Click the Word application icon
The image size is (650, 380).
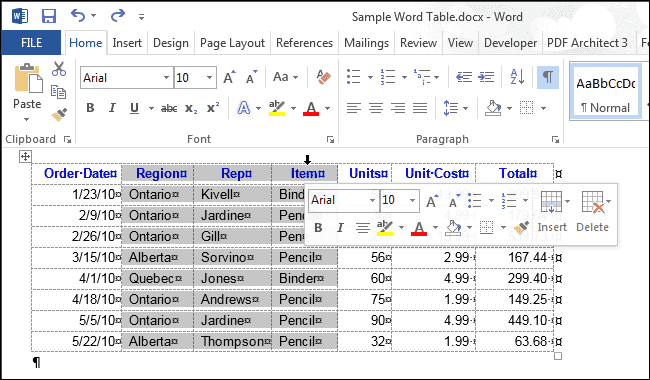[x=19, y=16]
